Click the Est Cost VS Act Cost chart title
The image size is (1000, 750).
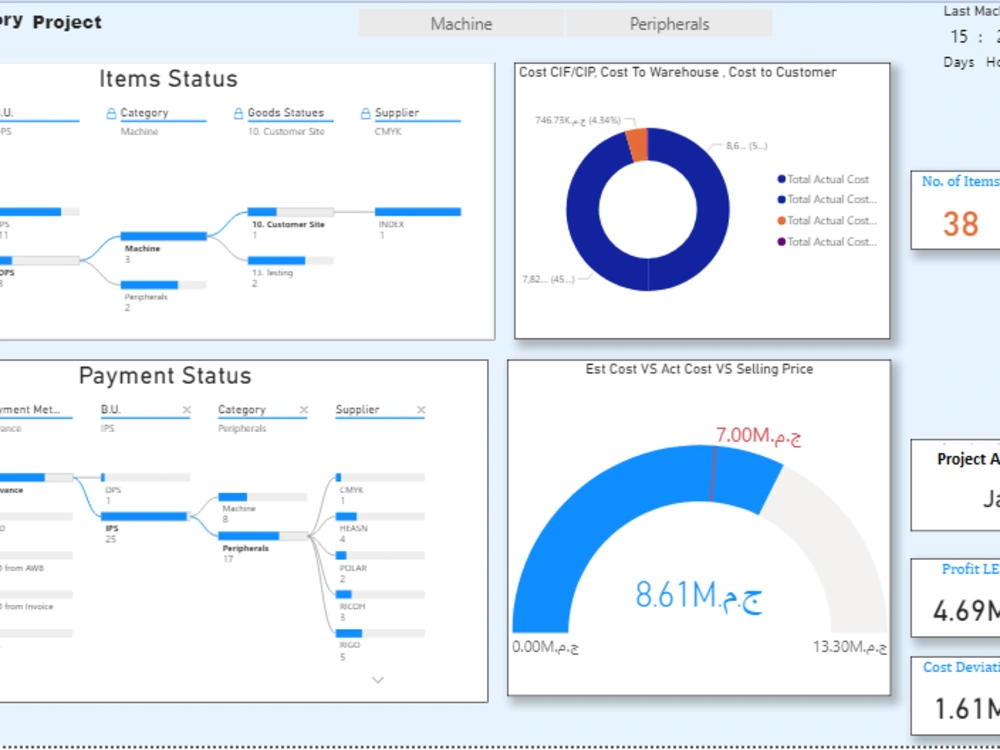coord(699,369)
